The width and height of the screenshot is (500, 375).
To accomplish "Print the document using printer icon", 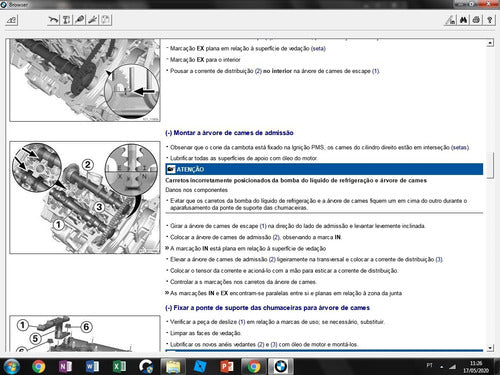I will coord(476,20).
